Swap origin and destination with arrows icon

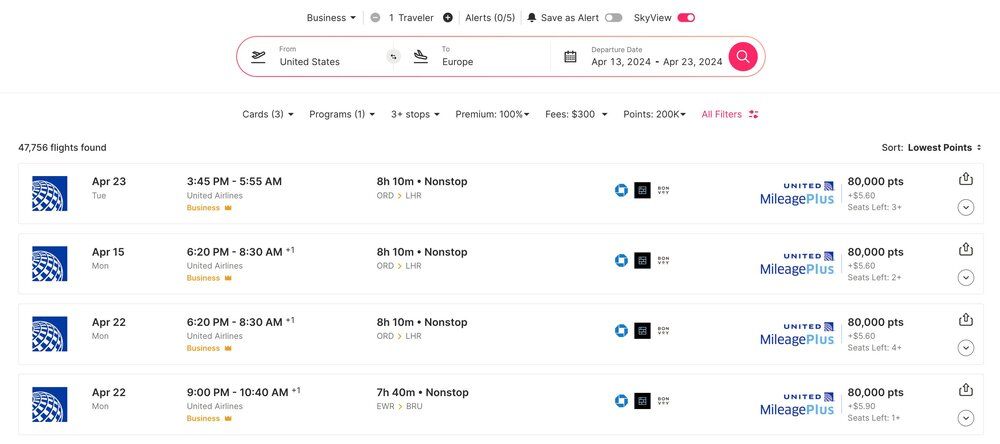[x=393, y=56]
